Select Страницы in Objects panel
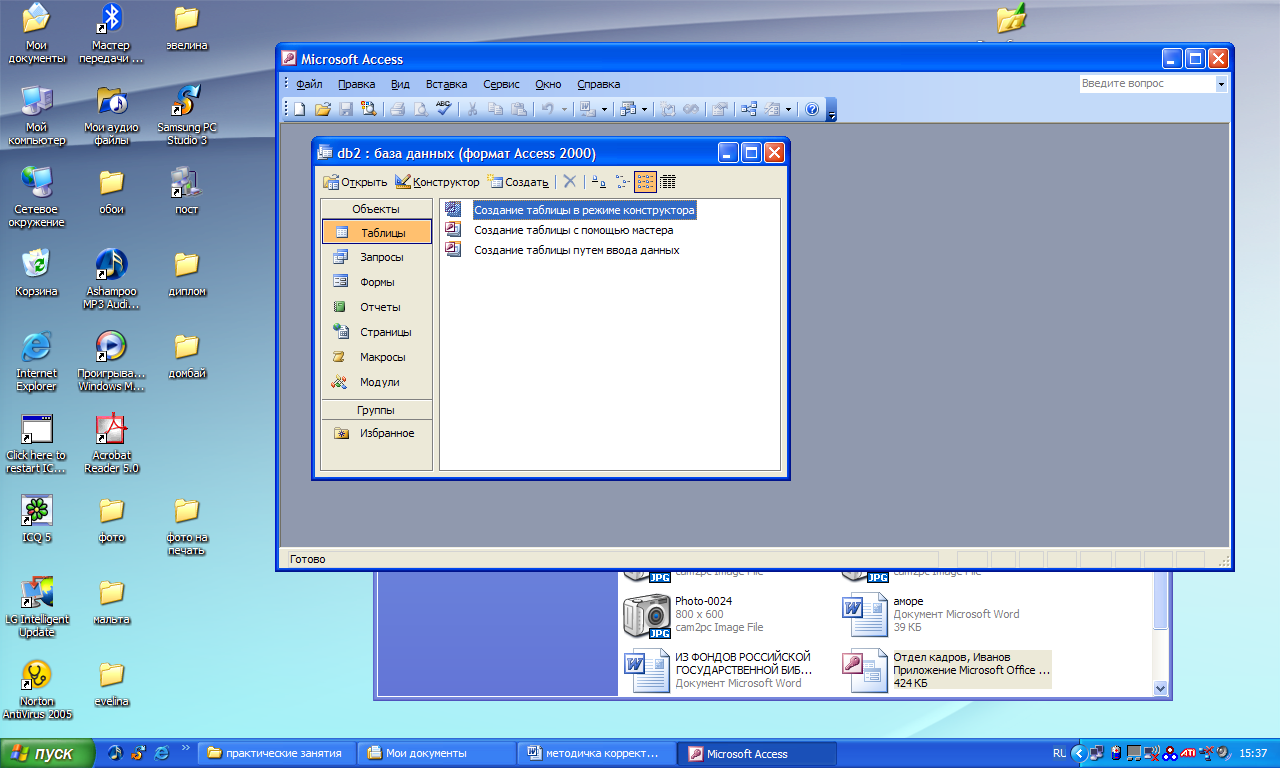This screenshot has height=768, width=1280. pos(377,332)
